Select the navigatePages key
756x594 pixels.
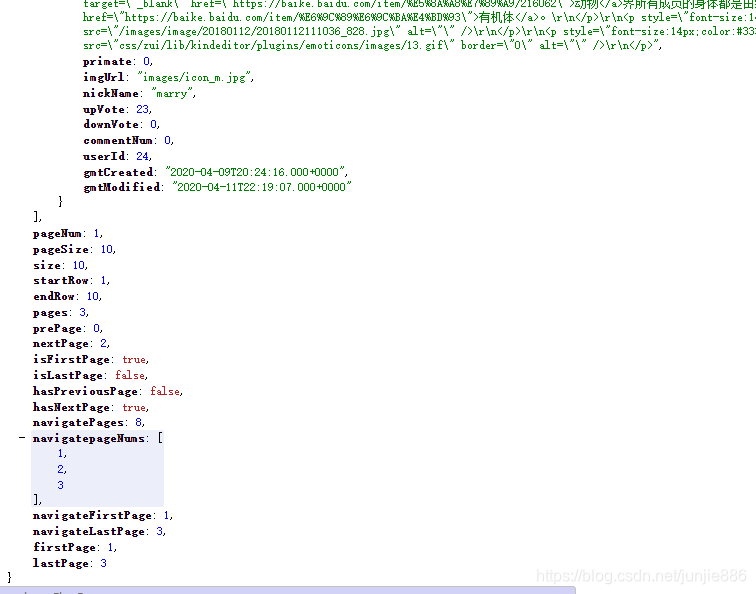click(x=78, y=423)
